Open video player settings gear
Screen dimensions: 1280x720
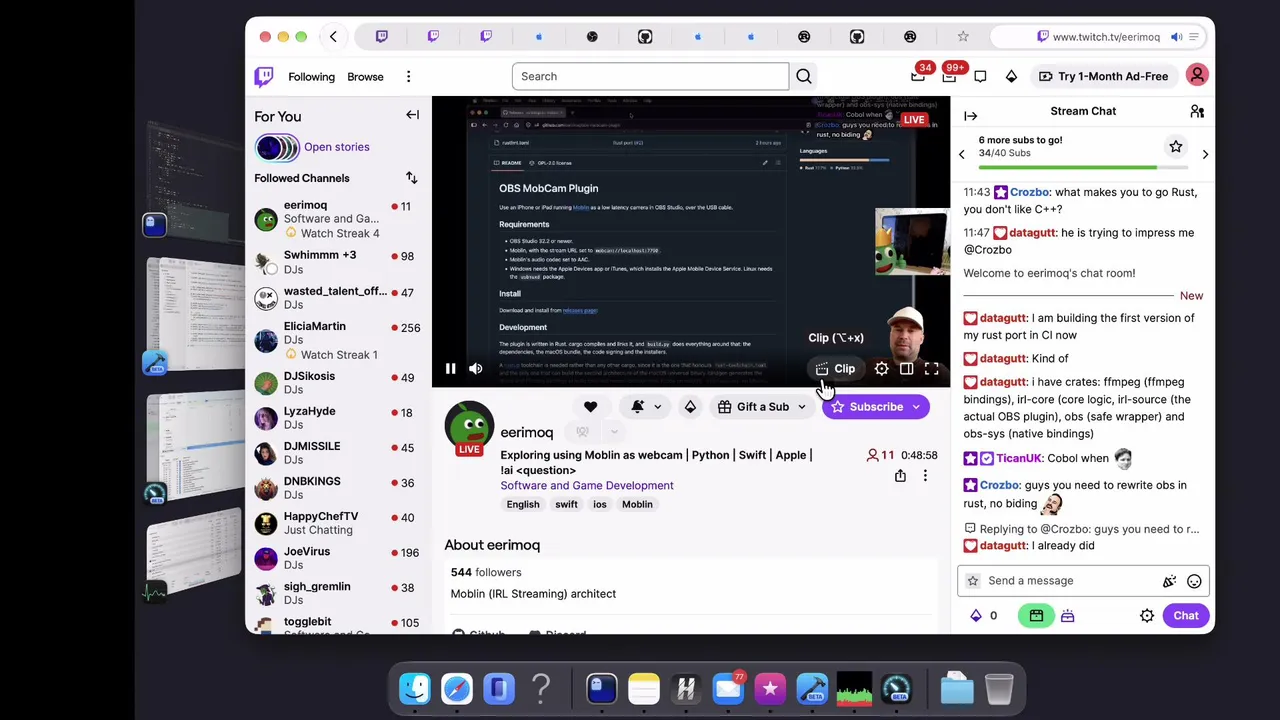coord(881,369)
